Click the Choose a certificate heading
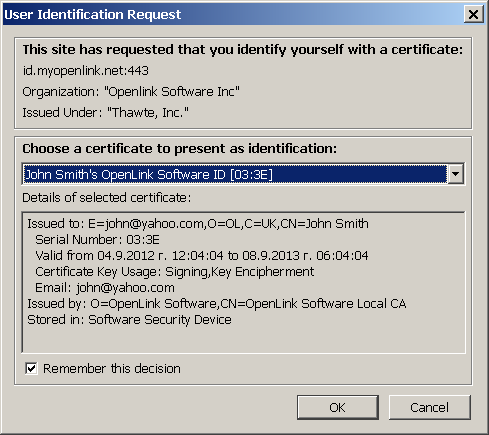This screenshot has height=435, width=489. coord(180,149)
